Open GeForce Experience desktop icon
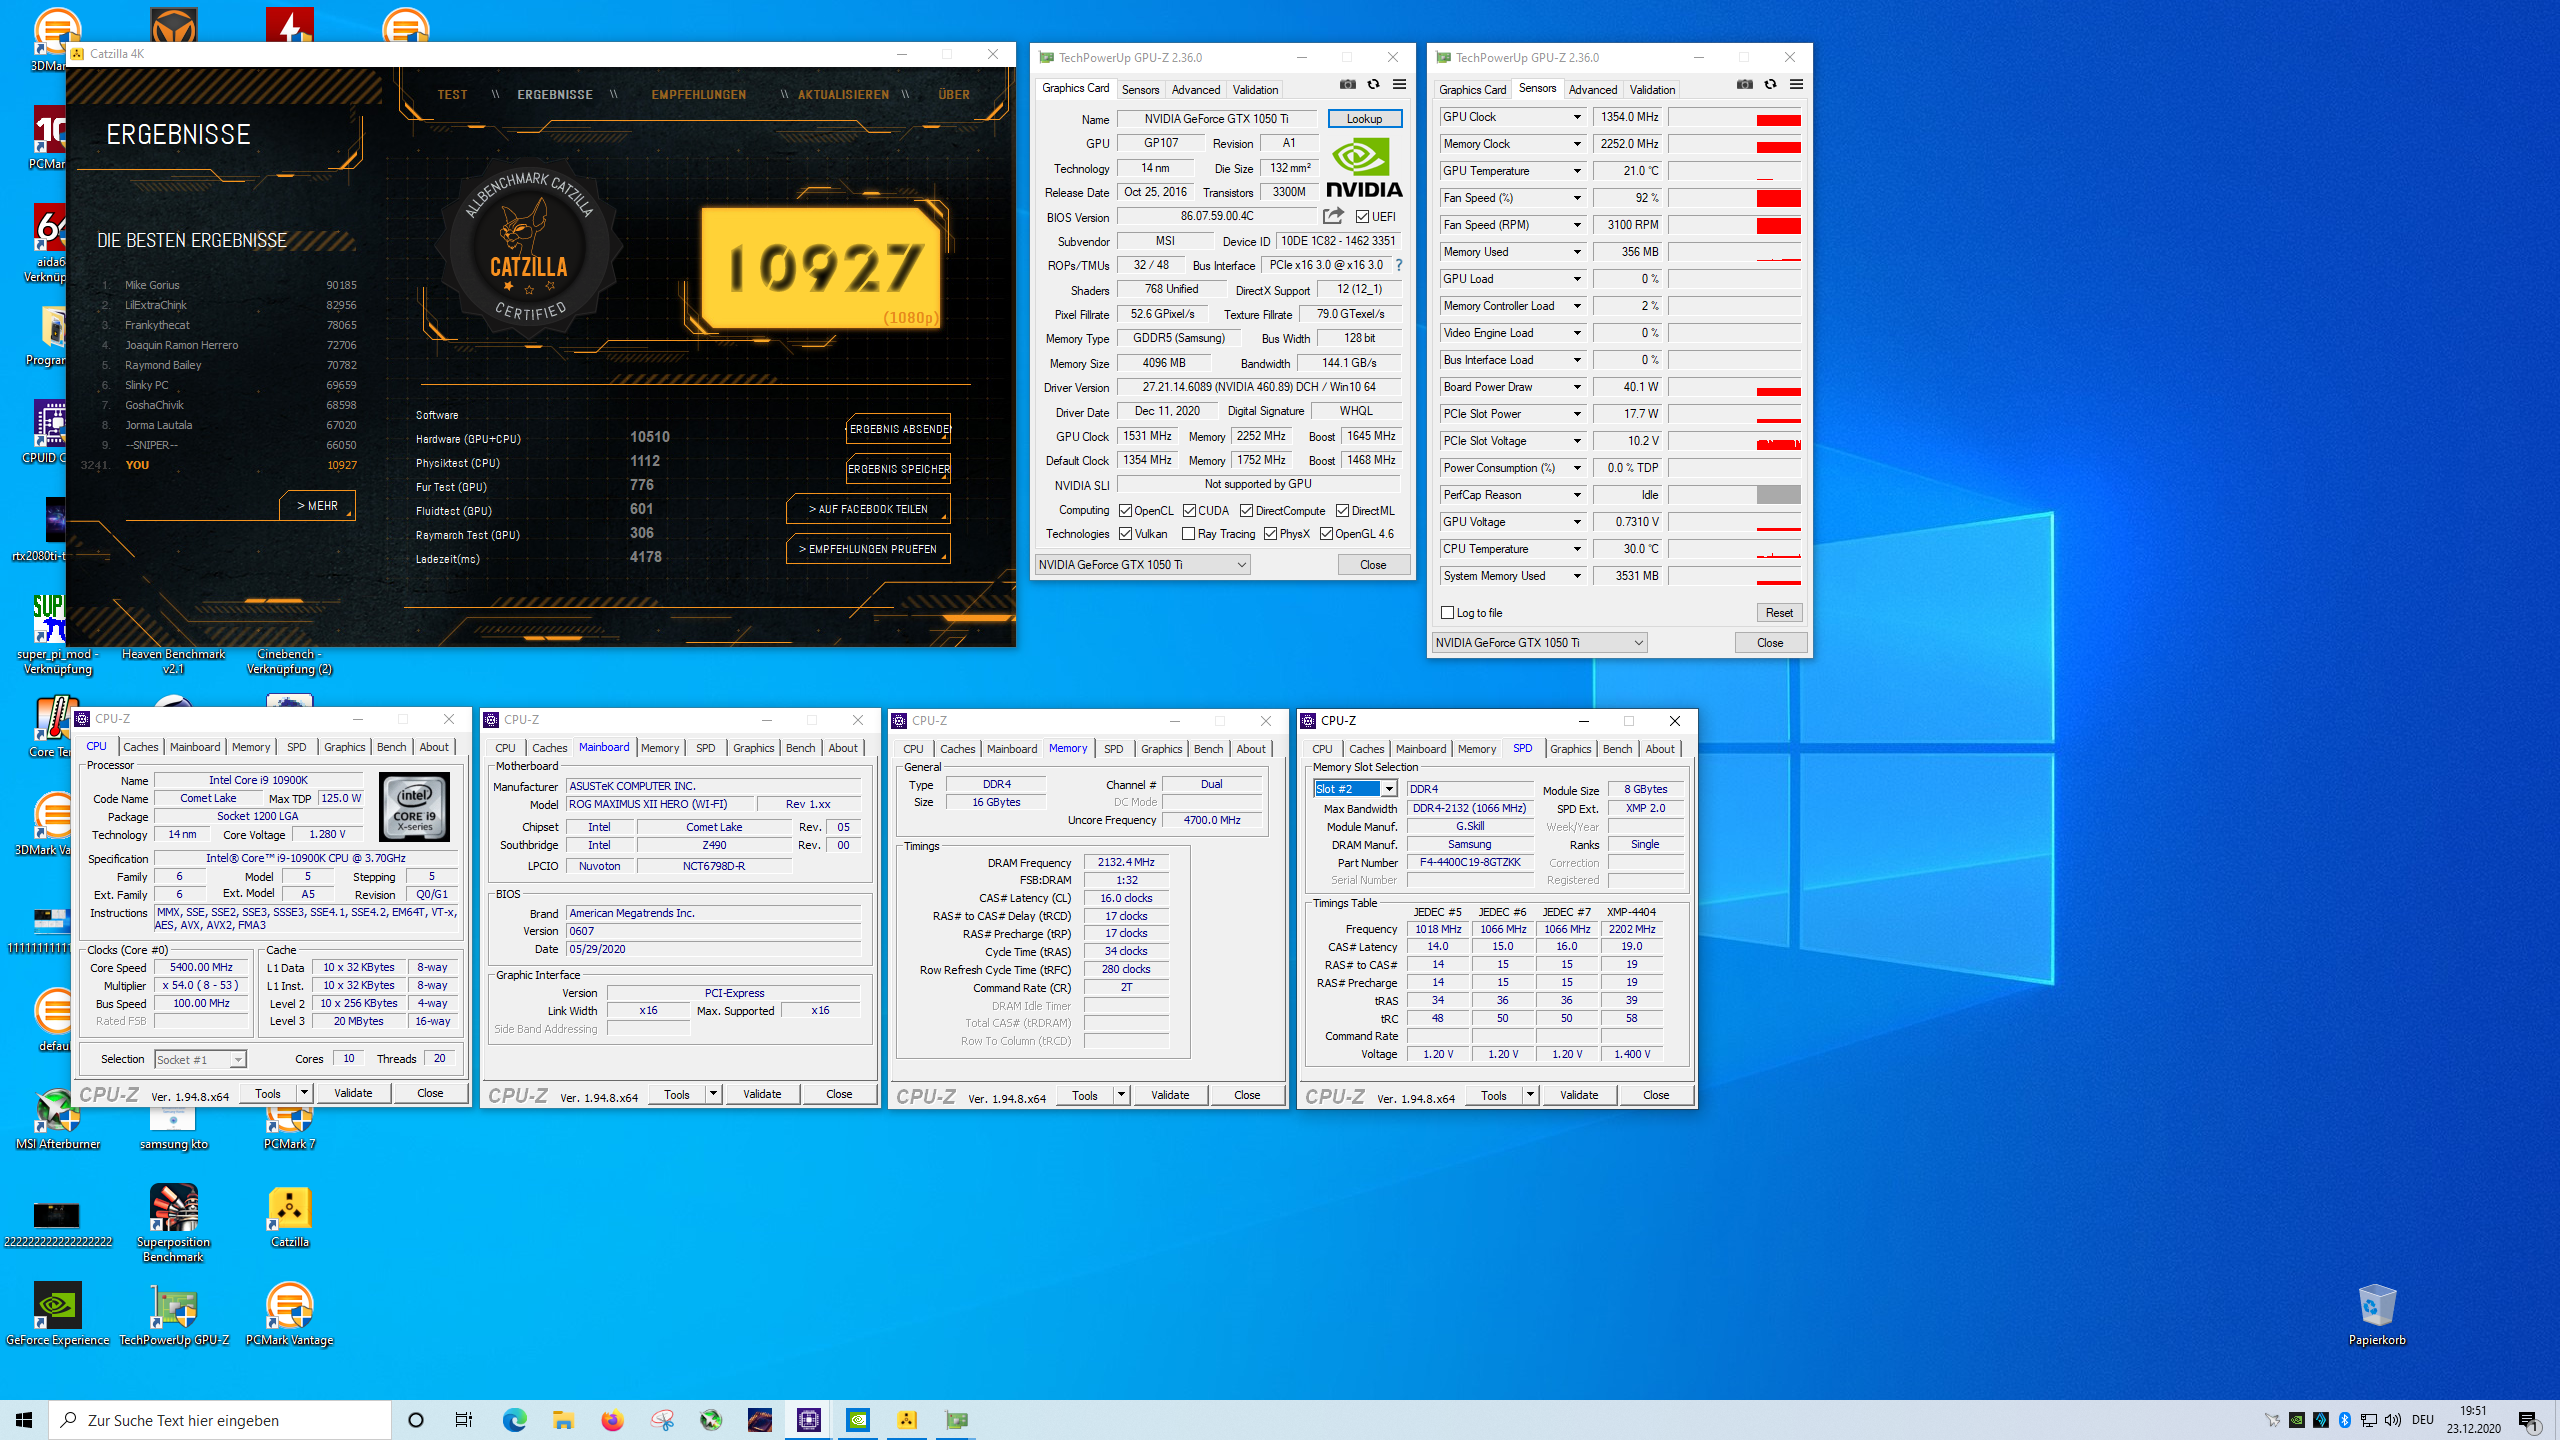 click(58, 1313)
